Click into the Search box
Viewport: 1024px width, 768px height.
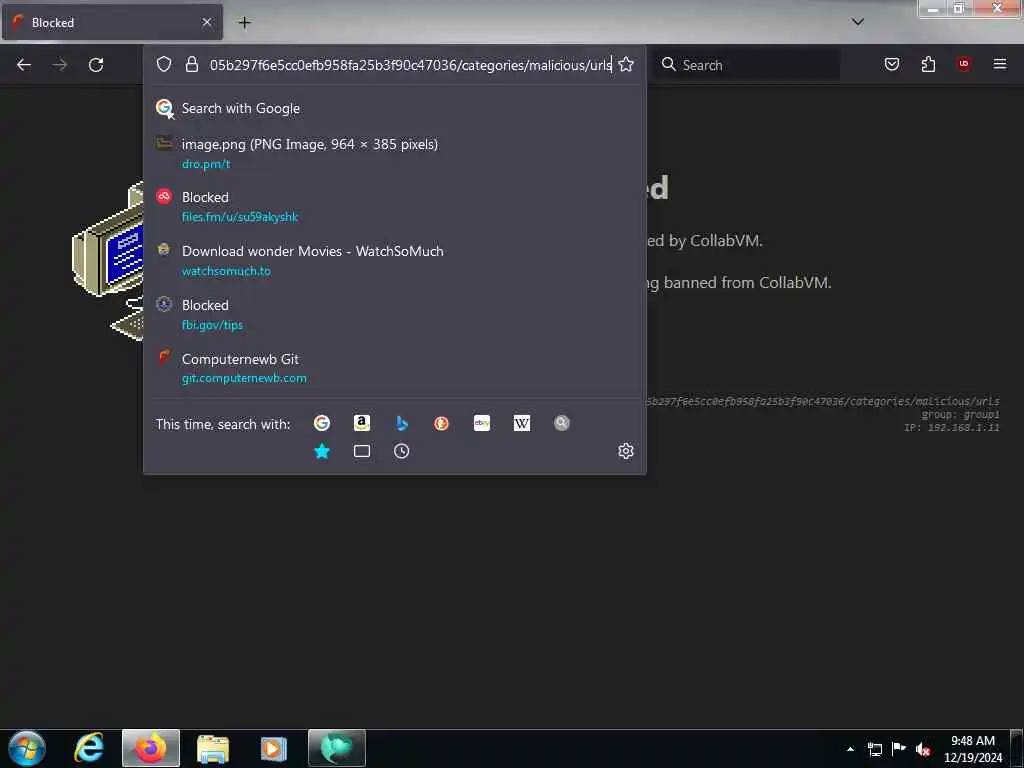(x=748, y=65)
